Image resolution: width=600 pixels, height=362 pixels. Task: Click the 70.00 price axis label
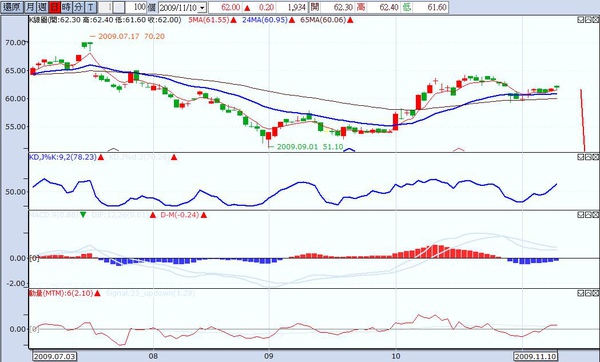coord(15,42)
